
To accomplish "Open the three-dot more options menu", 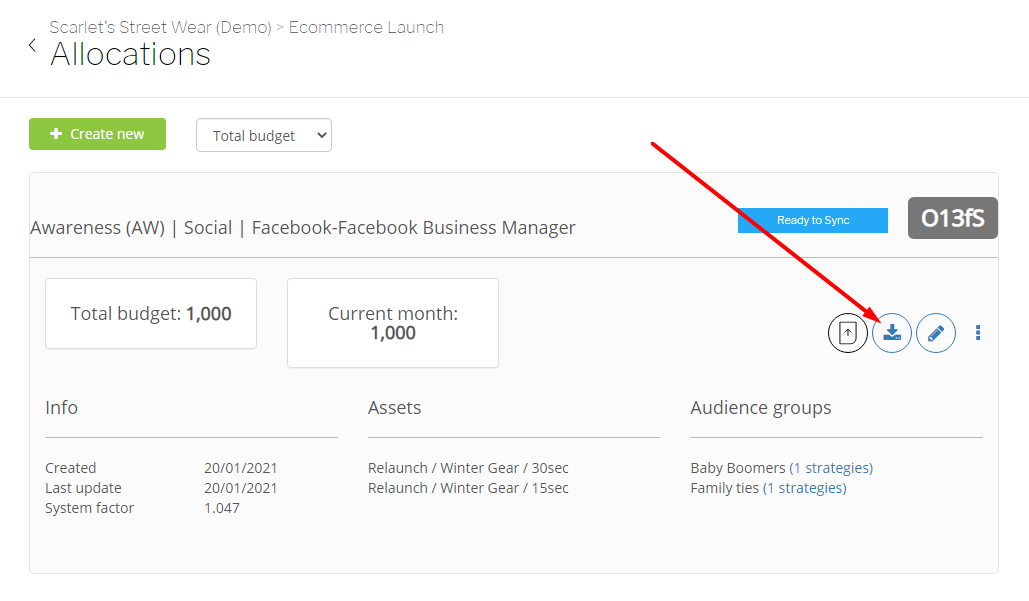I will pyautogui.click(x=978, y=333).
